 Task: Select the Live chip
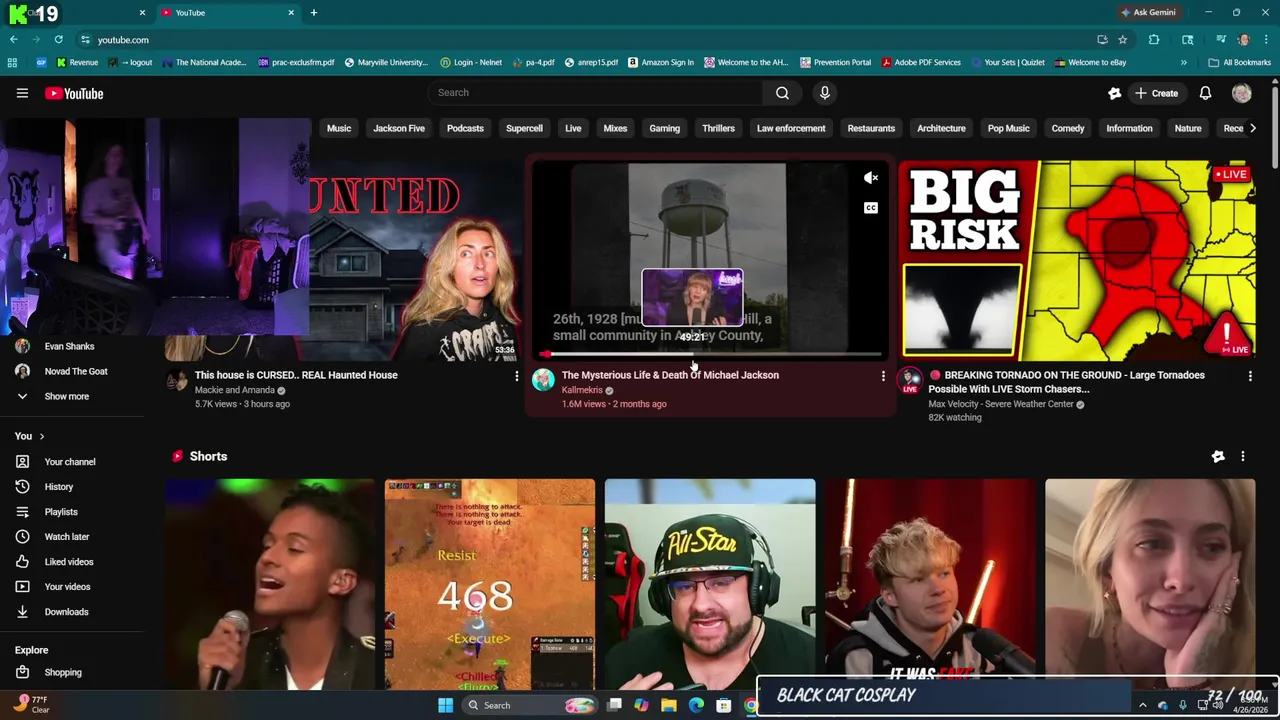pos(573,128)
